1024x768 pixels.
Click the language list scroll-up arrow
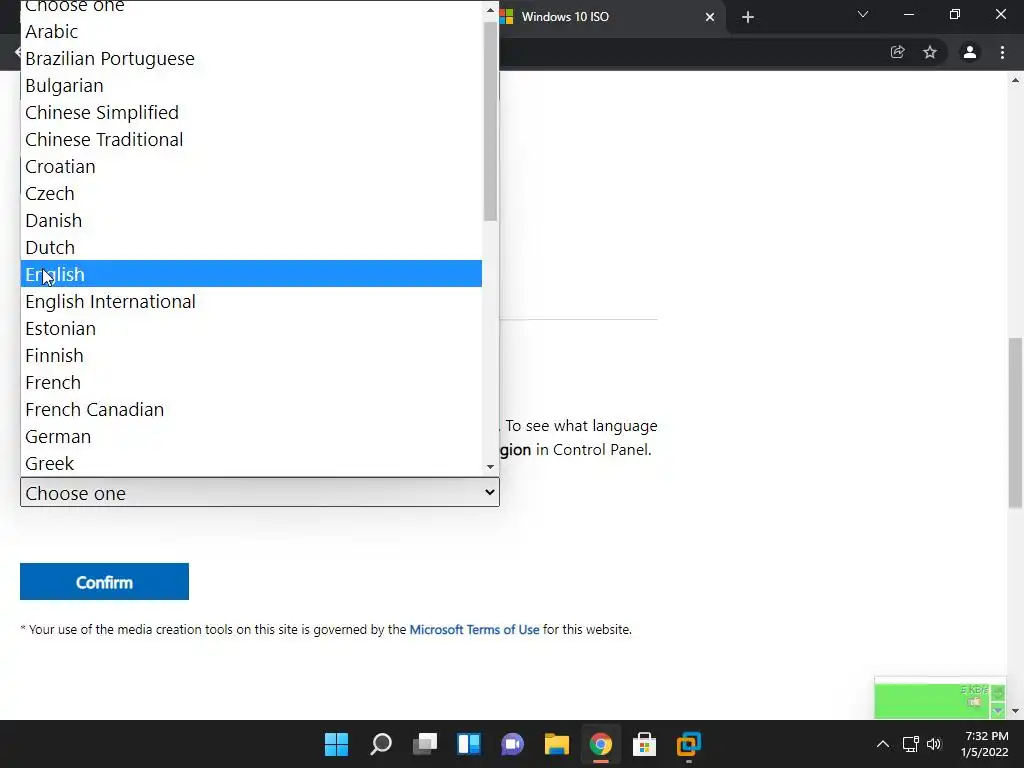point(490,10)
